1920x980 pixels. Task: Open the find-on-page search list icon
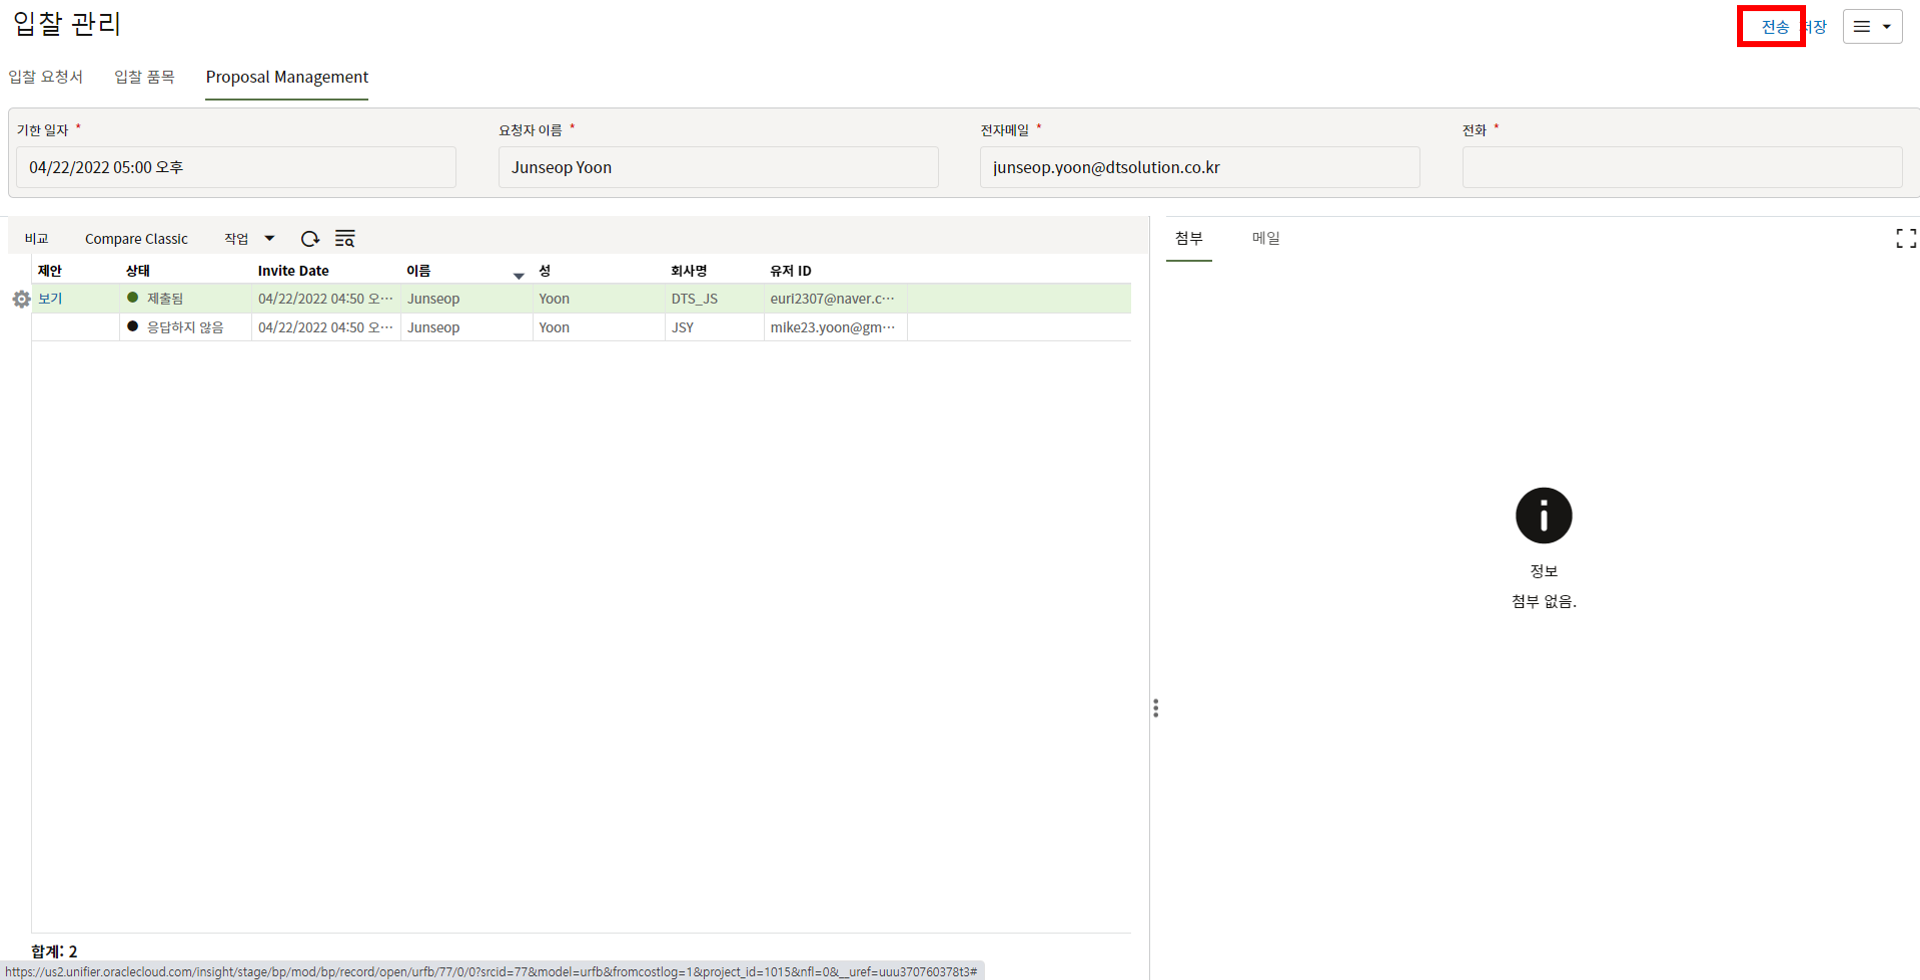pos(345,239)
